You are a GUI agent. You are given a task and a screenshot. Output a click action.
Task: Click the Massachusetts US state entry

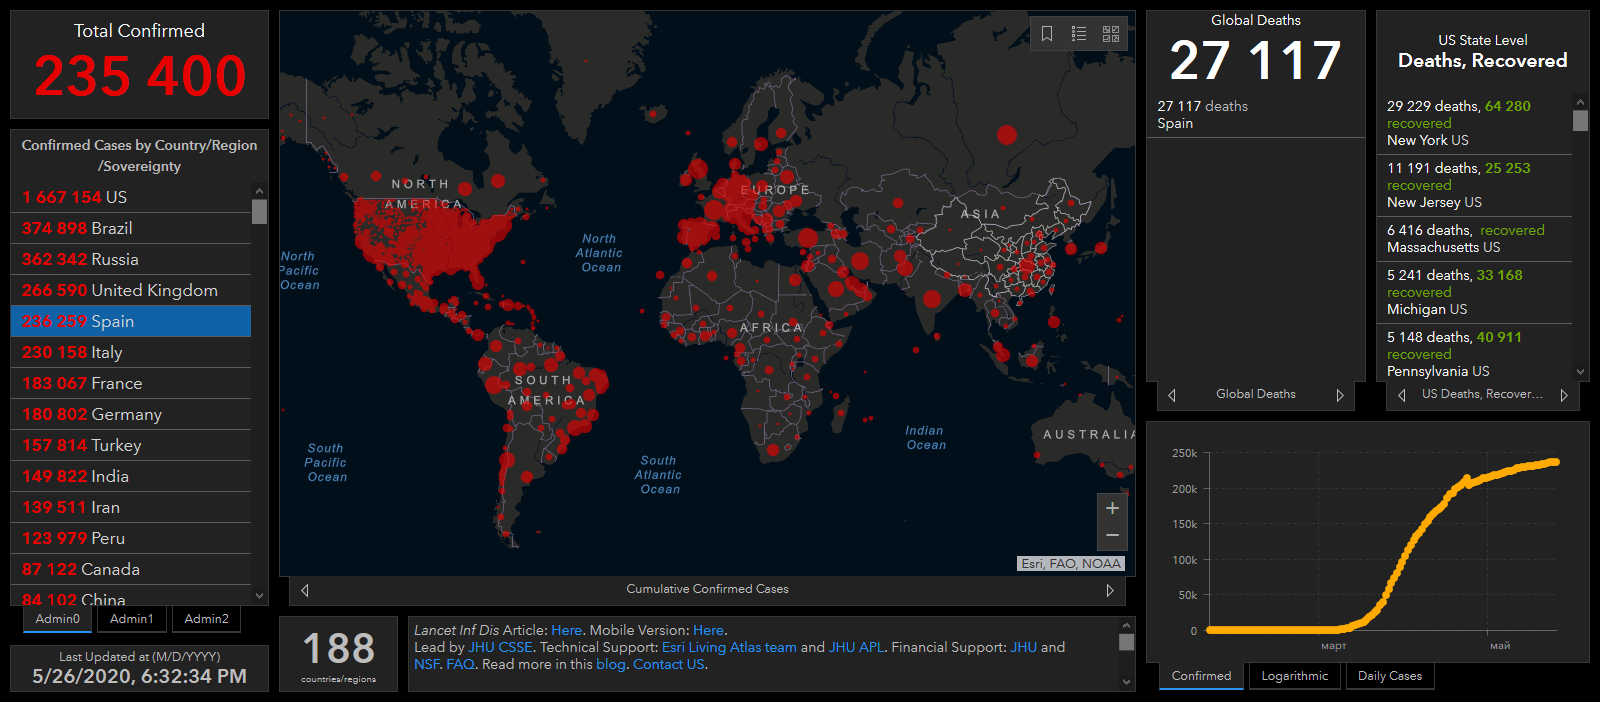click(x=1474, y=239)
